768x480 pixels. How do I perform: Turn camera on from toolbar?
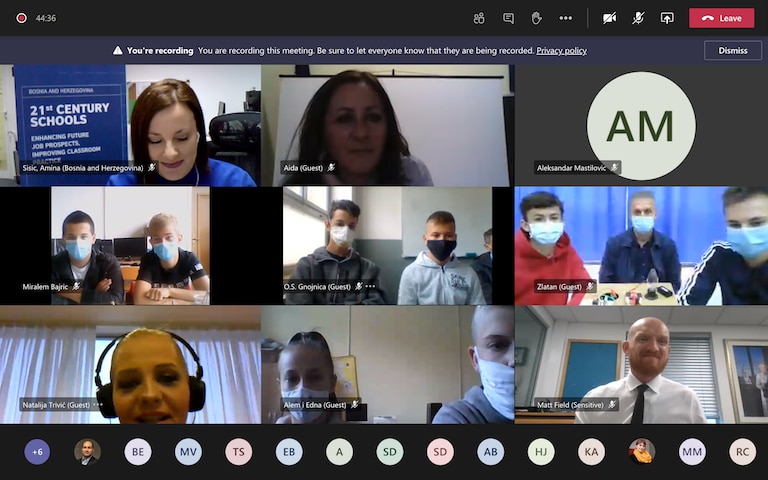(609, 18)
